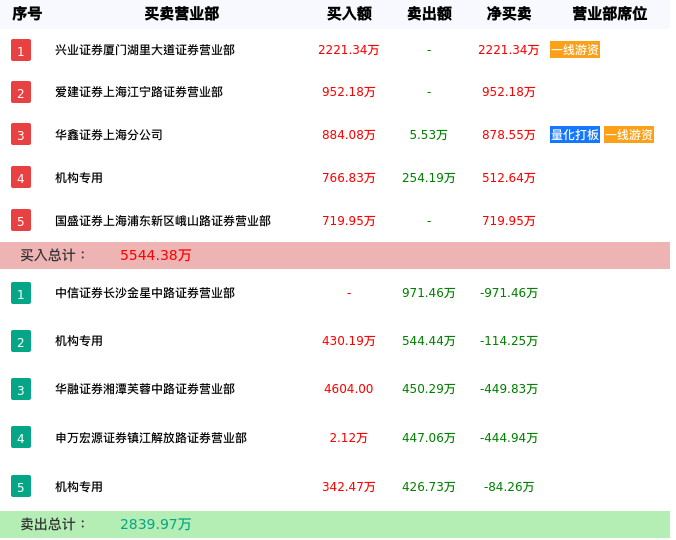Select 机构专用 in sell row 2
676x540 pixels.
[79, 341]
